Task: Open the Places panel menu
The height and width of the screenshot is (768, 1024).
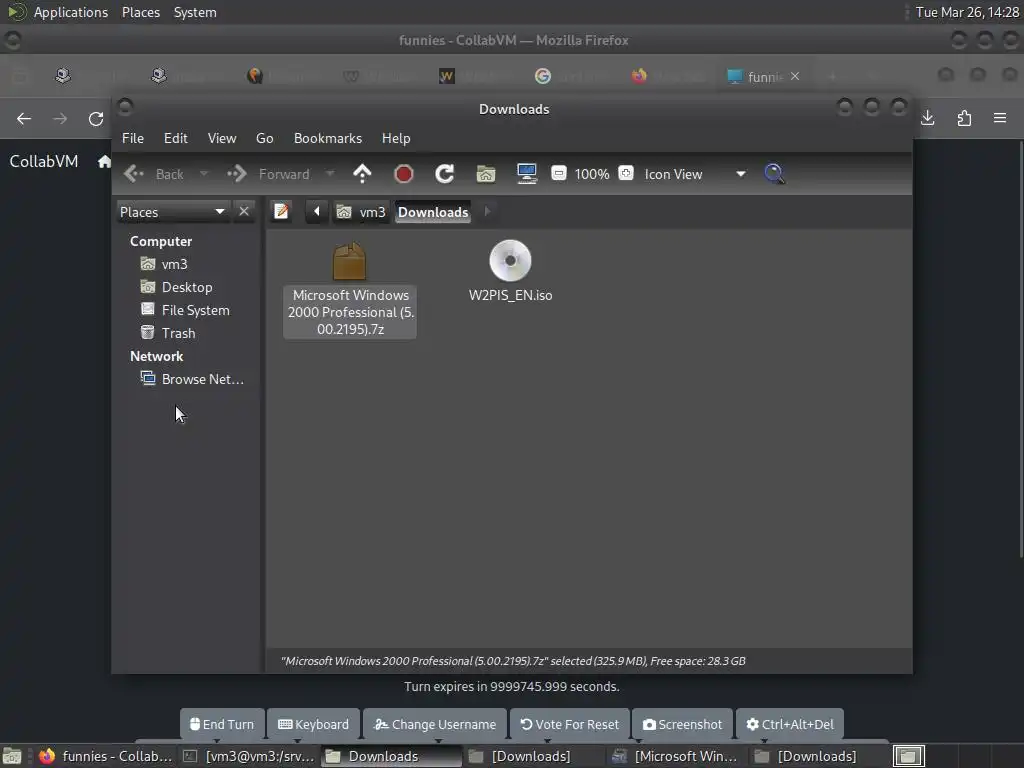Action: (x=140, y=12)
